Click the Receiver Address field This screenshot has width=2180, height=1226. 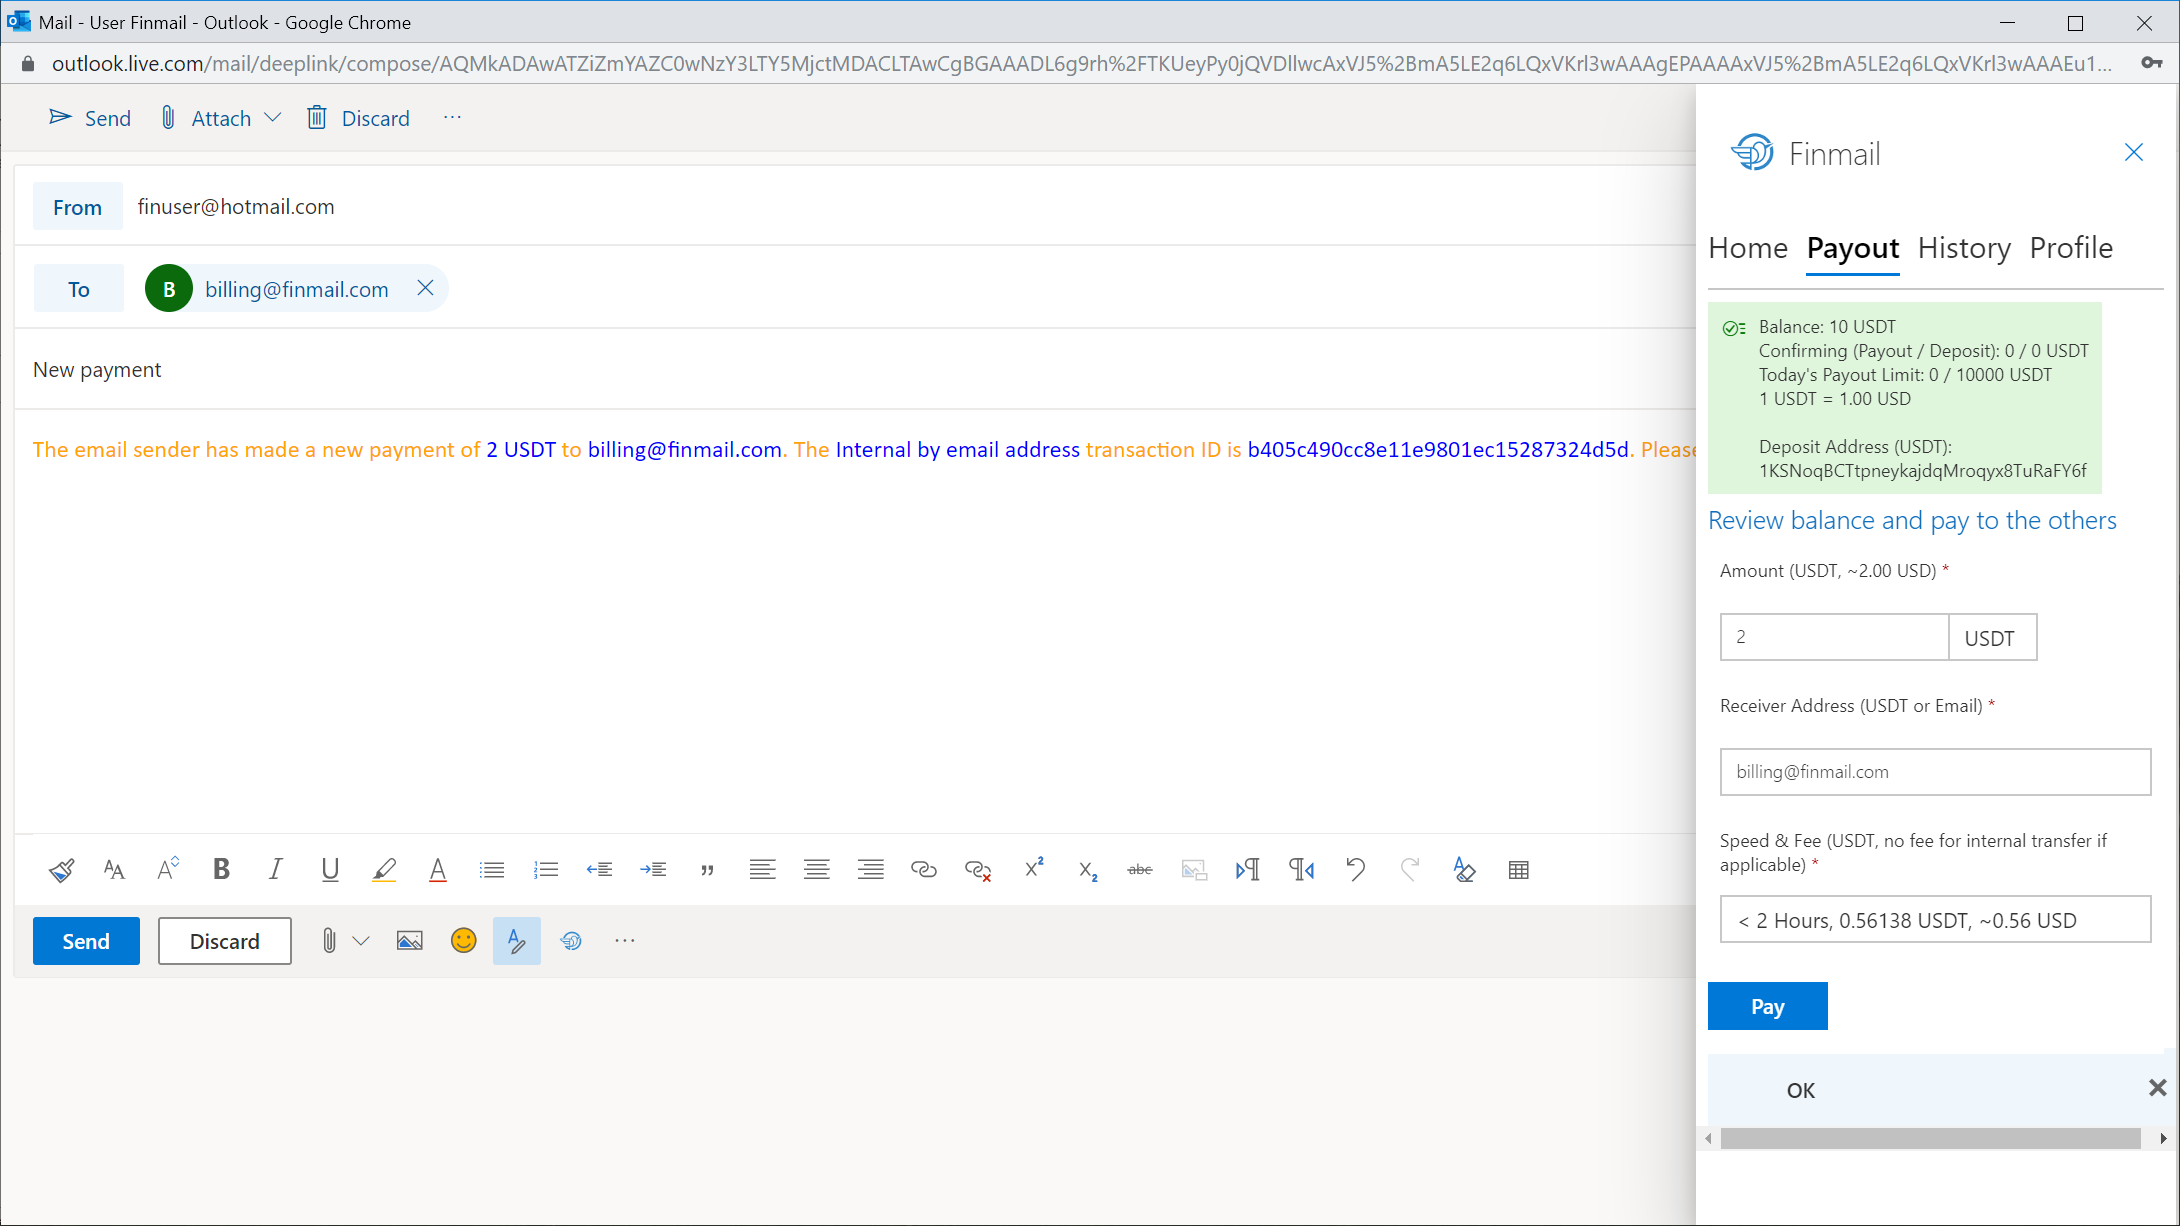tap(1935, 772)
